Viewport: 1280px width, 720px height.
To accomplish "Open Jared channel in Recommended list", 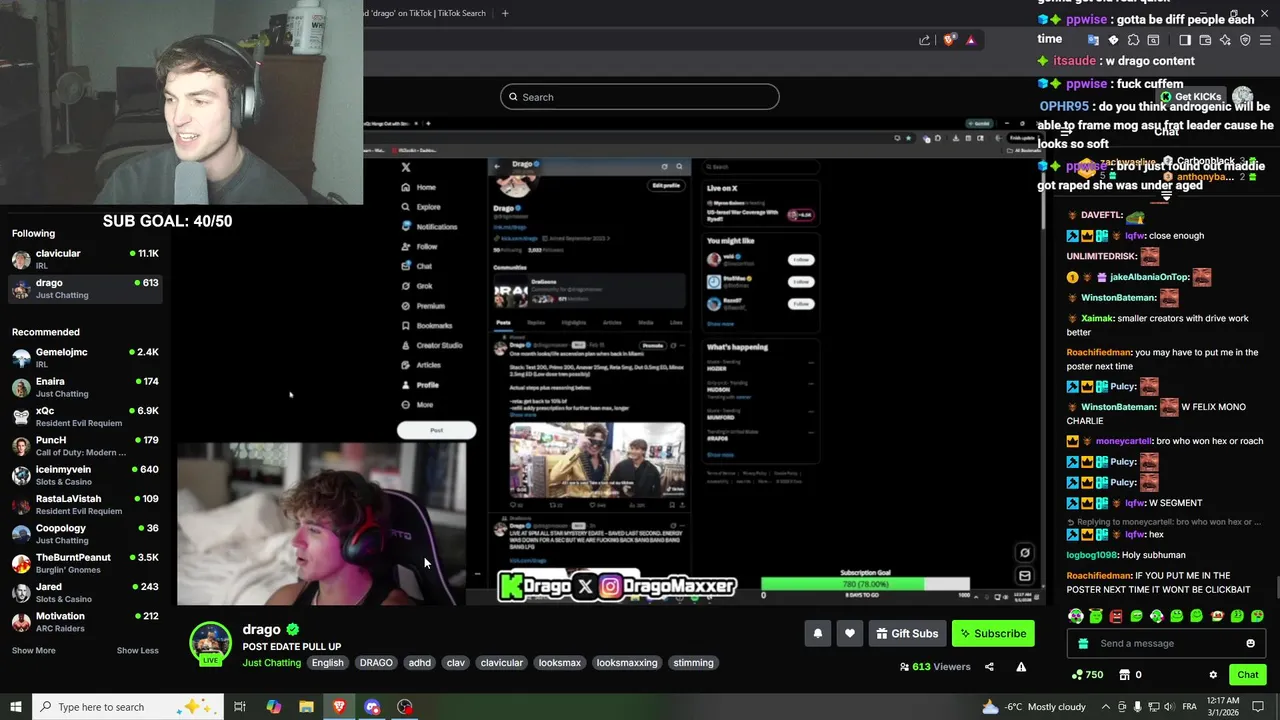I will (x=85, y=592).
